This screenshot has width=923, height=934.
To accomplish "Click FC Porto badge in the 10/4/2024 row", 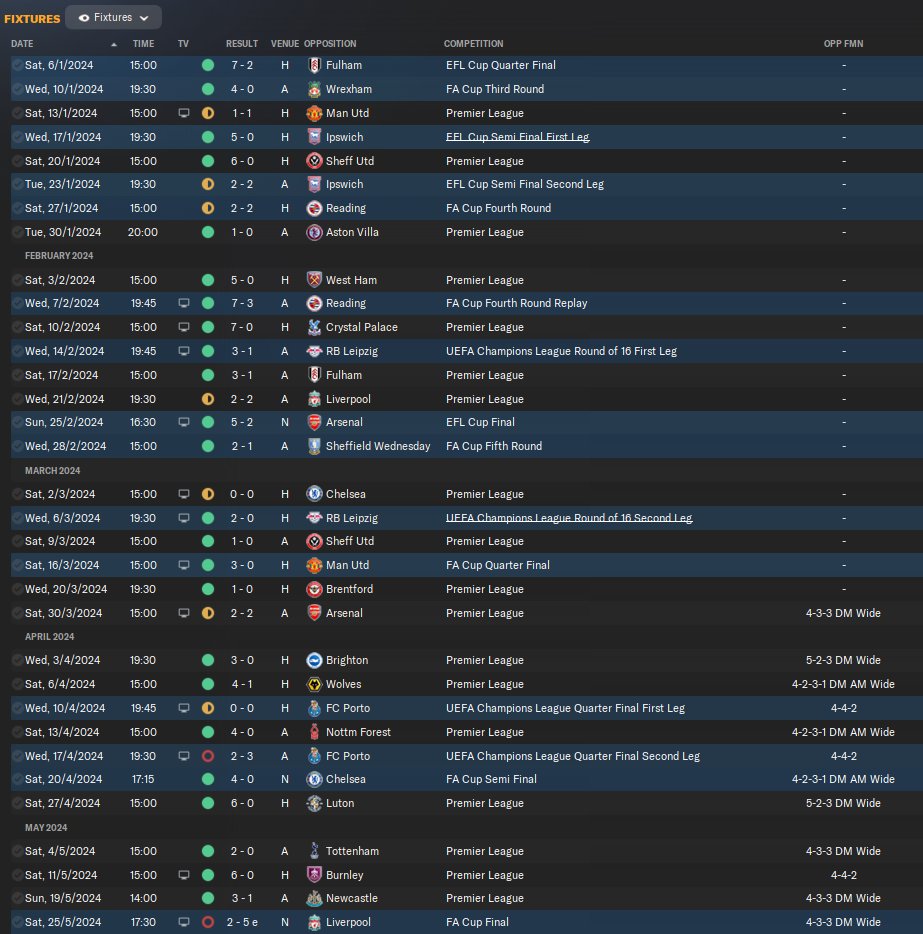I will pyautogui.click(x=314, y=708).
